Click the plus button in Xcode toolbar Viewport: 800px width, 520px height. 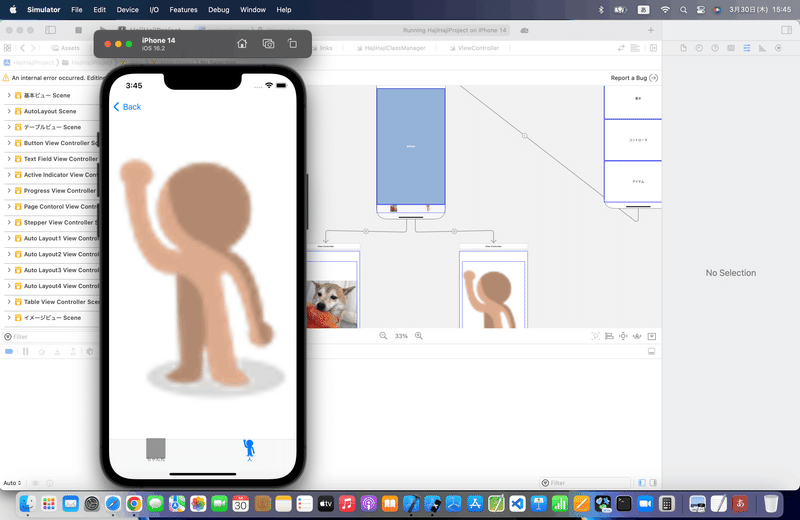[651, 30]
